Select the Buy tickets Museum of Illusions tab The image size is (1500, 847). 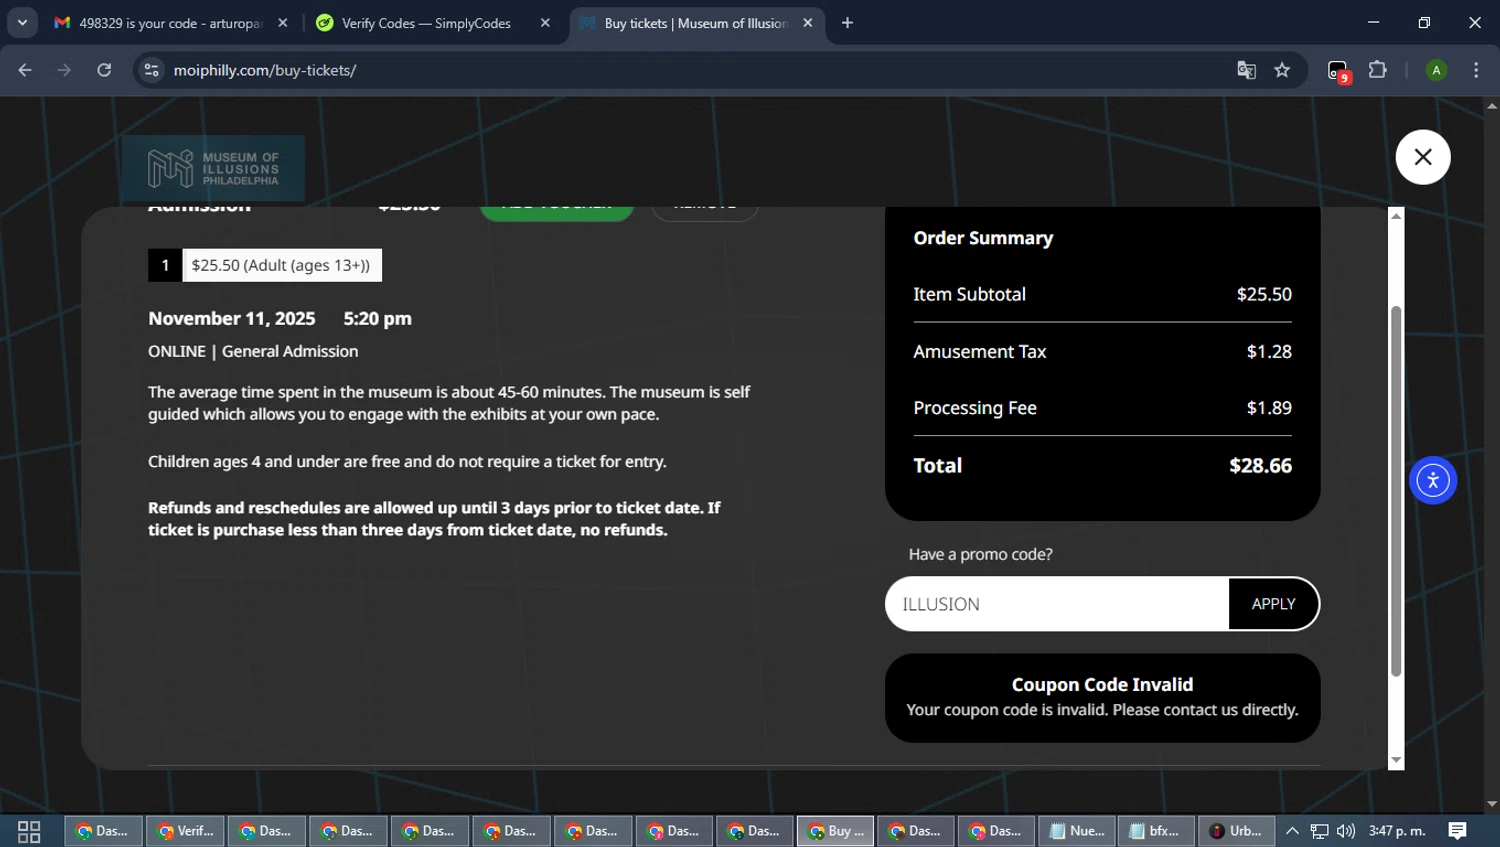click(697, 23)
